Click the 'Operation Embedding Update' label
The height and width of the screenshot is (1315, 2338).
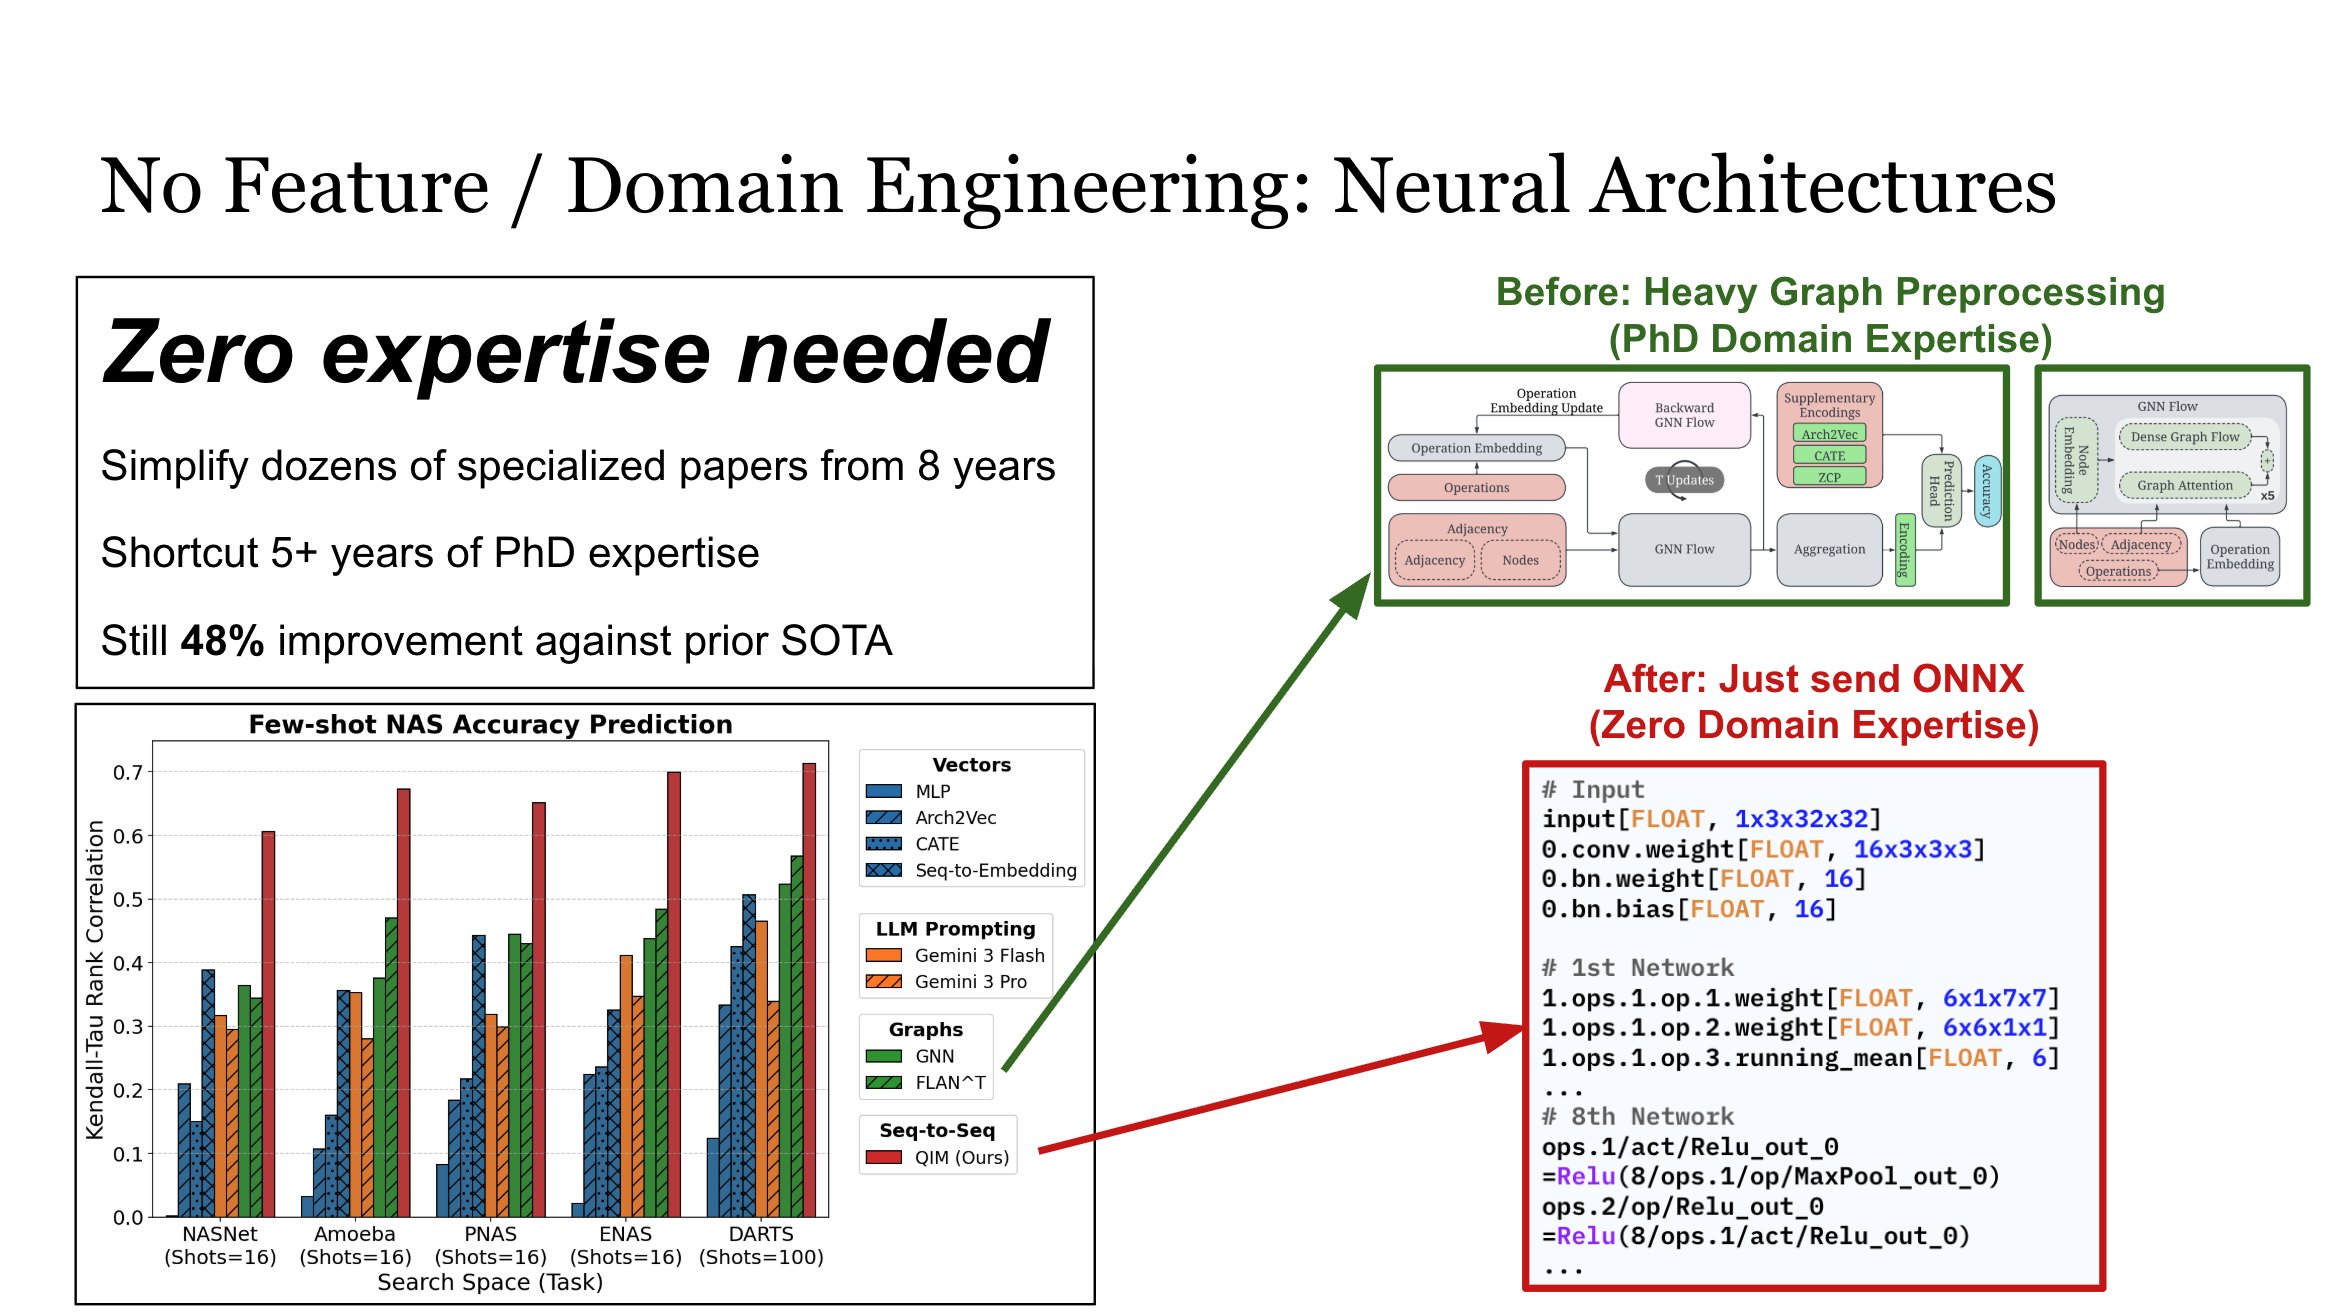1546,400
